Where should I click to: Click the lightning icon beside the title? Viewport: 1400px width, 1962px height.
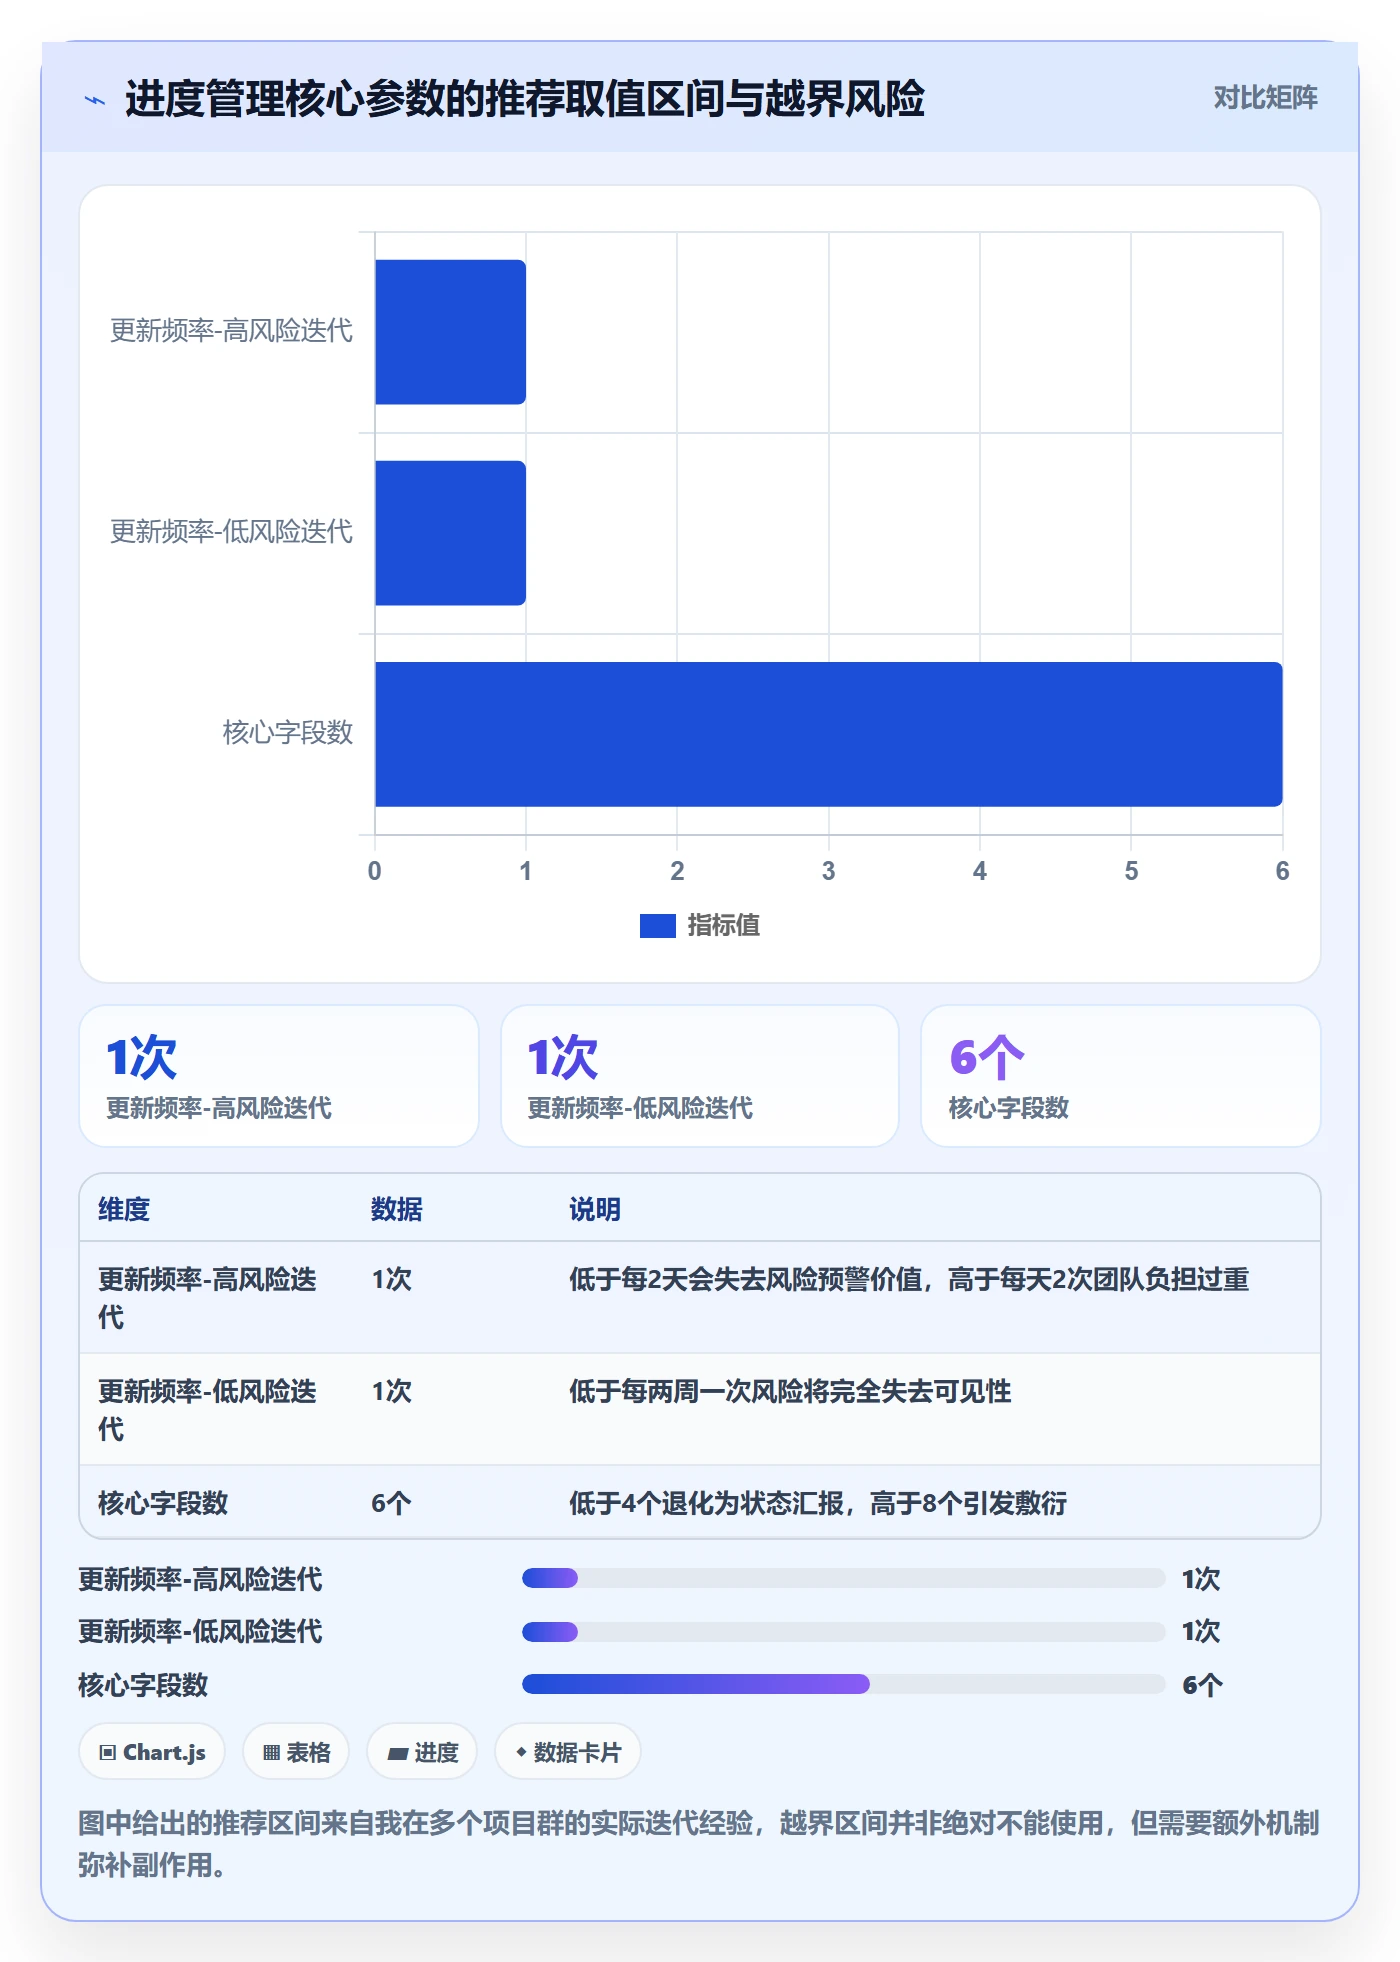[x=95, y=100]
